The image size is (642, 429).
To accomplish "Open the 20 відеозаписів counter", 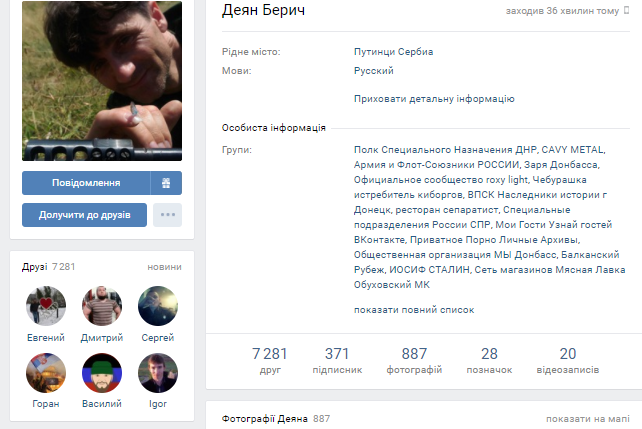I will pyautogui.click(x=567, y=360).
